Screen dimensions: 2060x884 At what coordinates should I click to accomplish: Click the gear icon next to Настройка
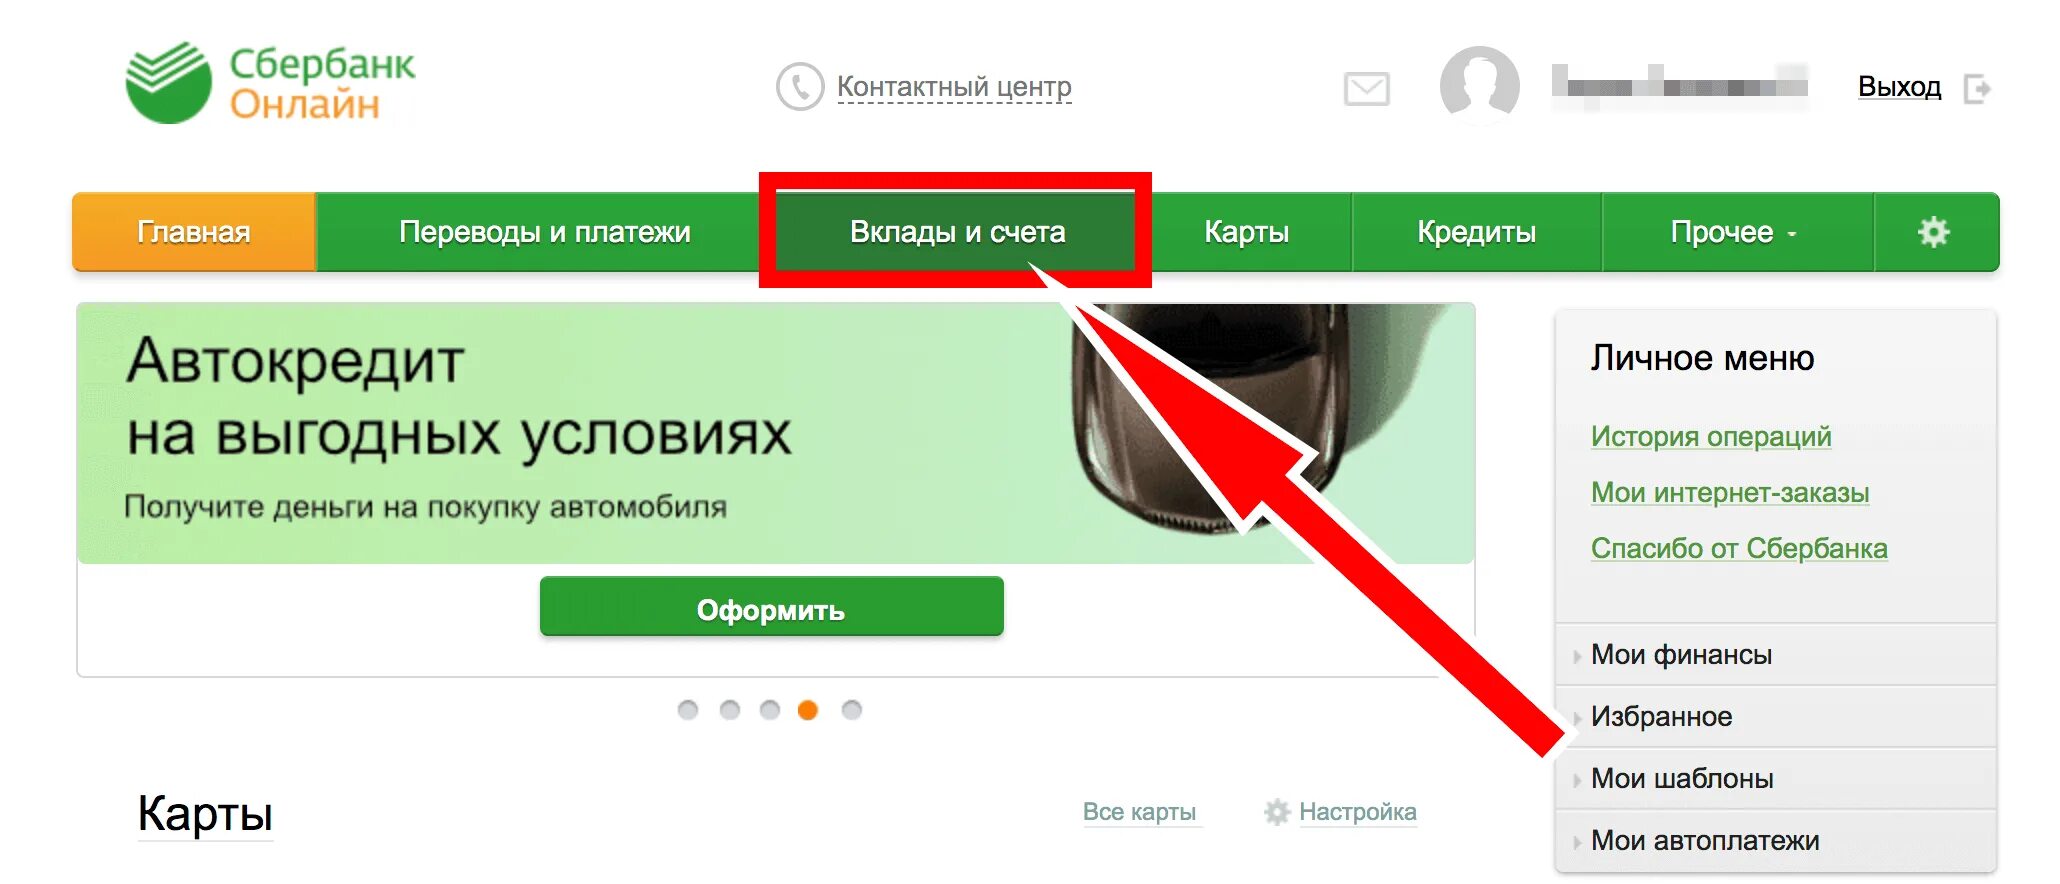[1277, 812]
